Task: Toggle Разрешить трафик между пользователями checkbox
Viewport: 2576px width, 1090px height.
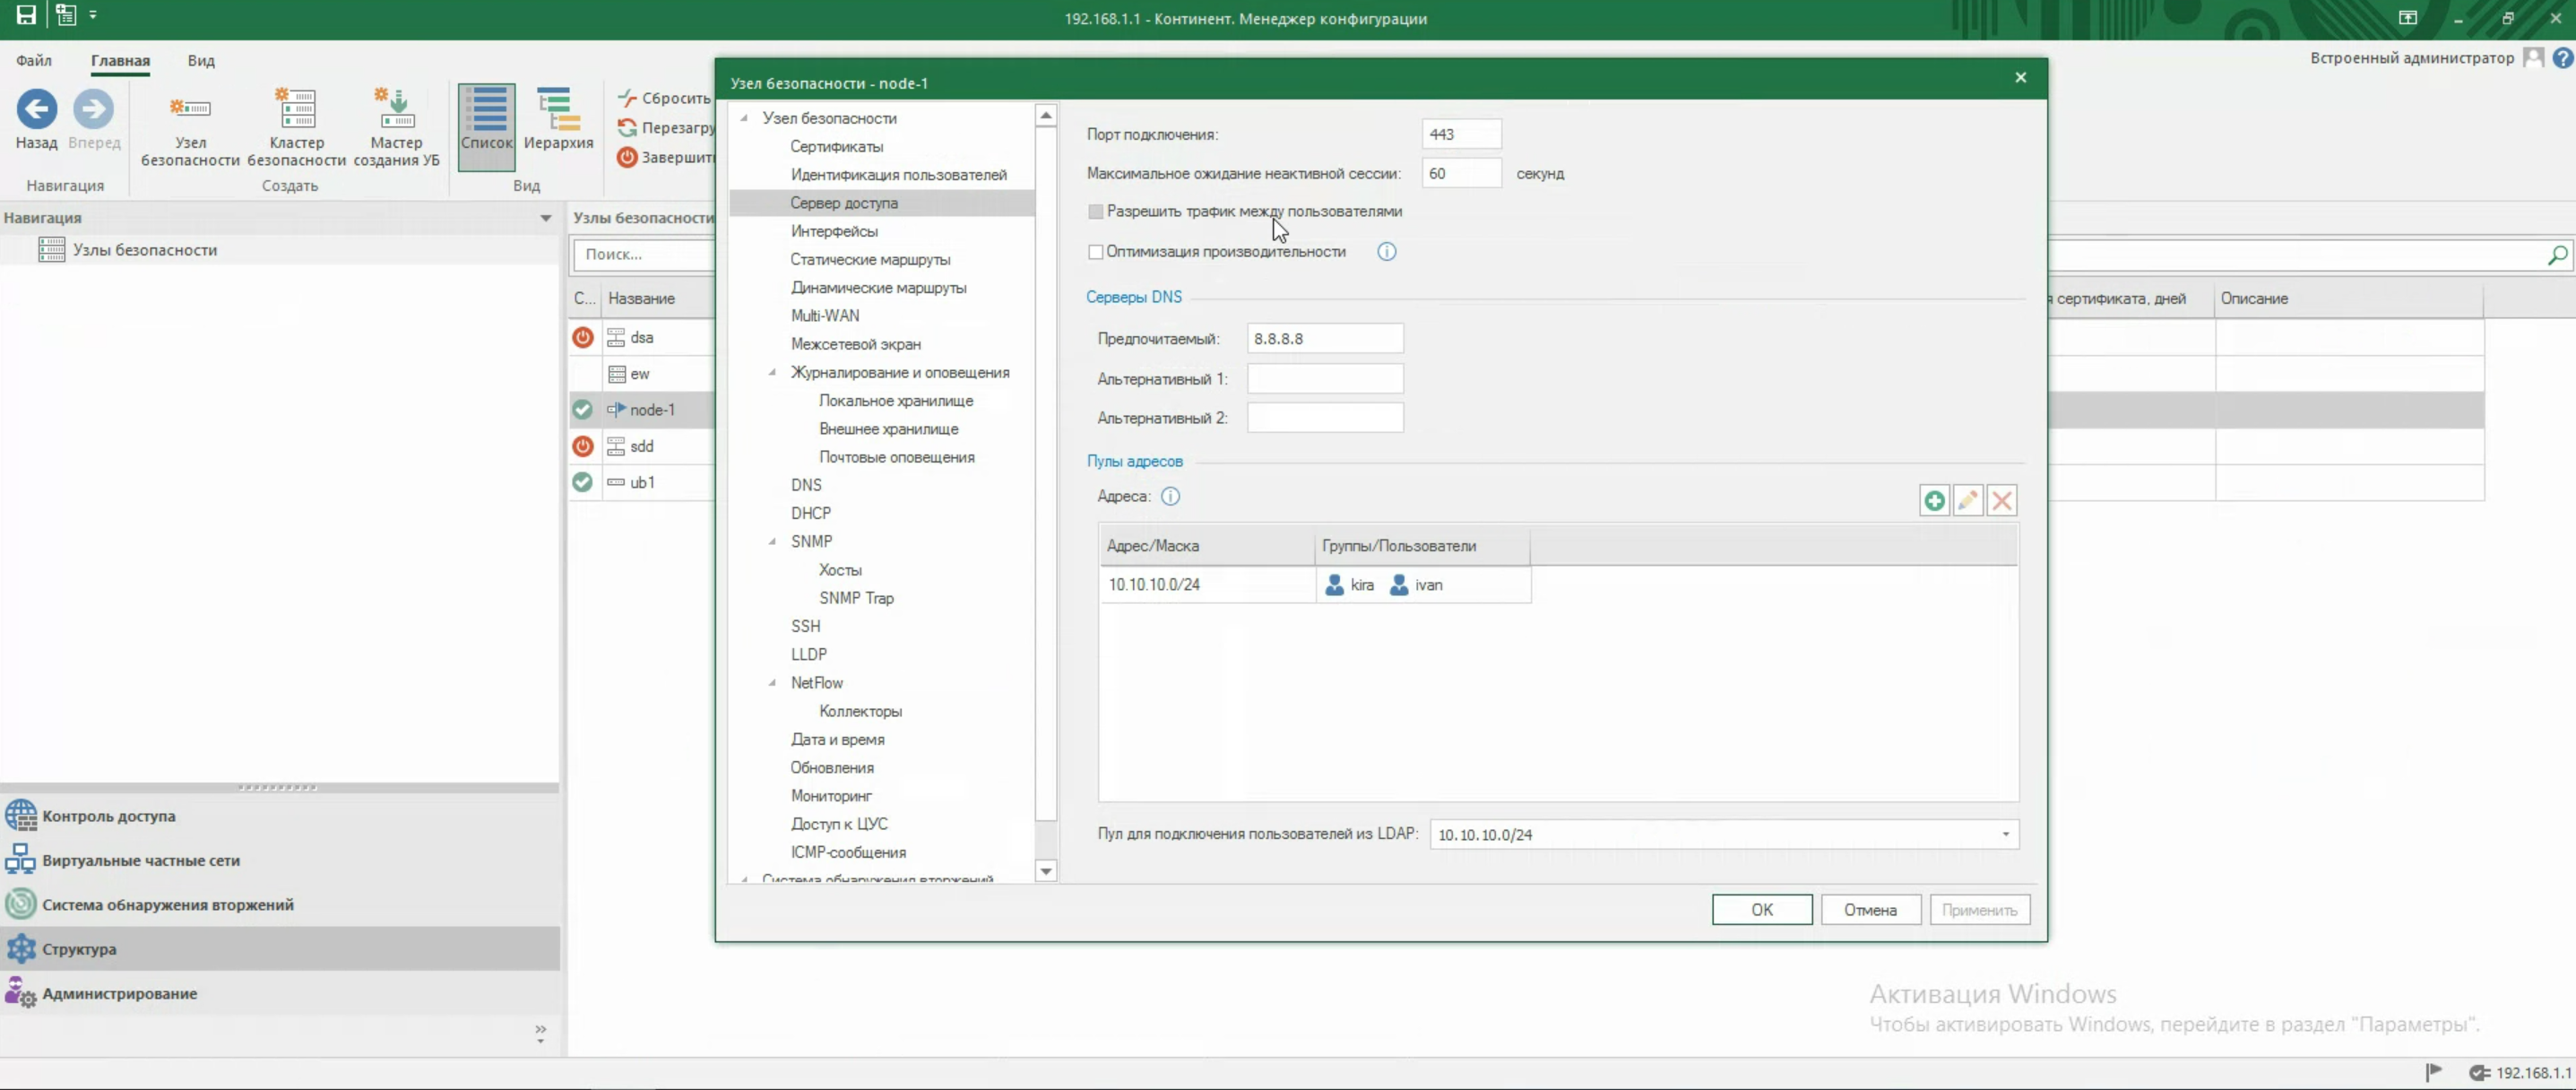Action: (1096, 212)
